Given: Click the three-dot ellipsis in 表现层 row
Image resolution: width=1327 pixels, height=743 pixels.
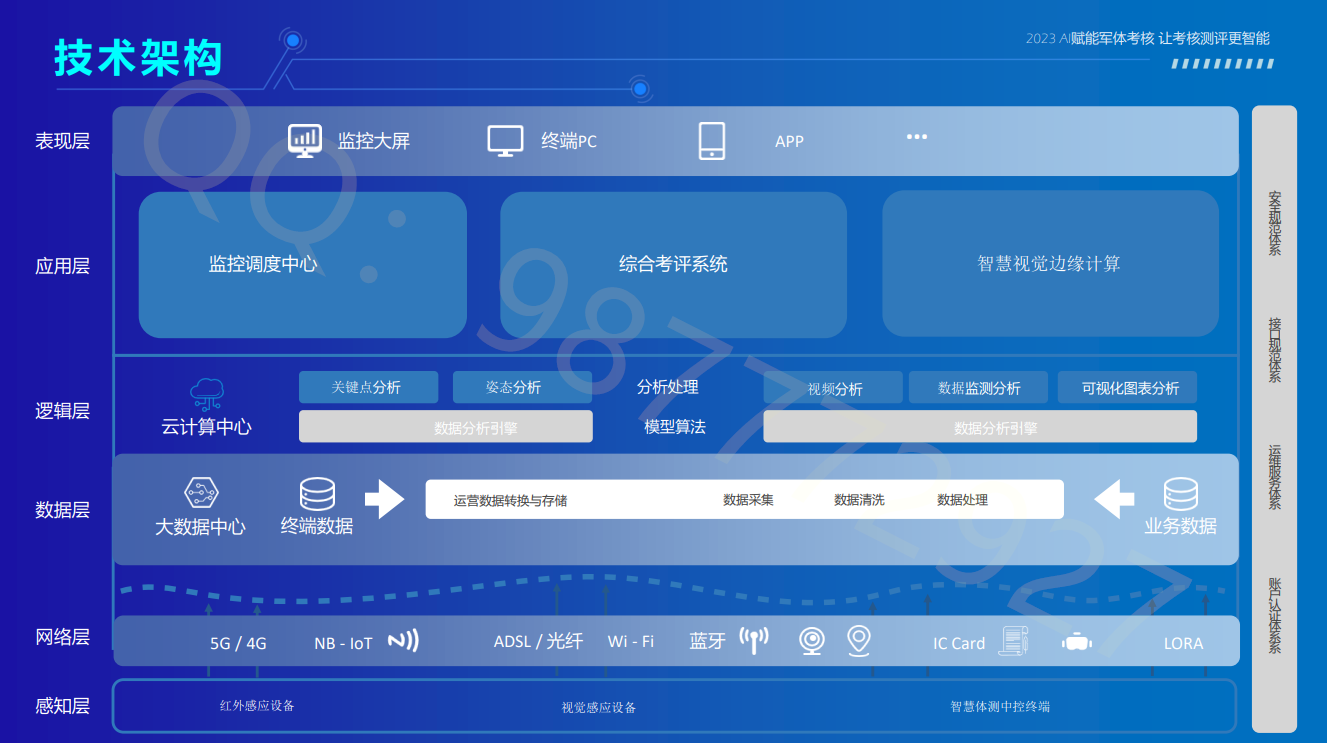Looking at the screenshot, I should coord(916,137).
